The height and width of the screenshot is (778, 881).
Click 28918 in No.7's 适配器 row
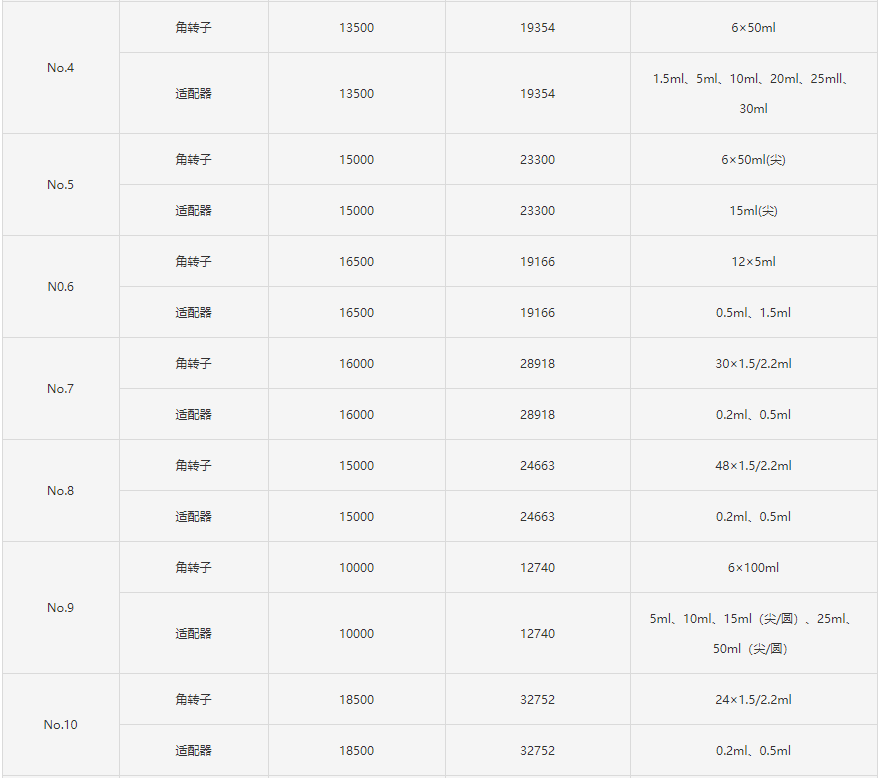click(537, 415)
